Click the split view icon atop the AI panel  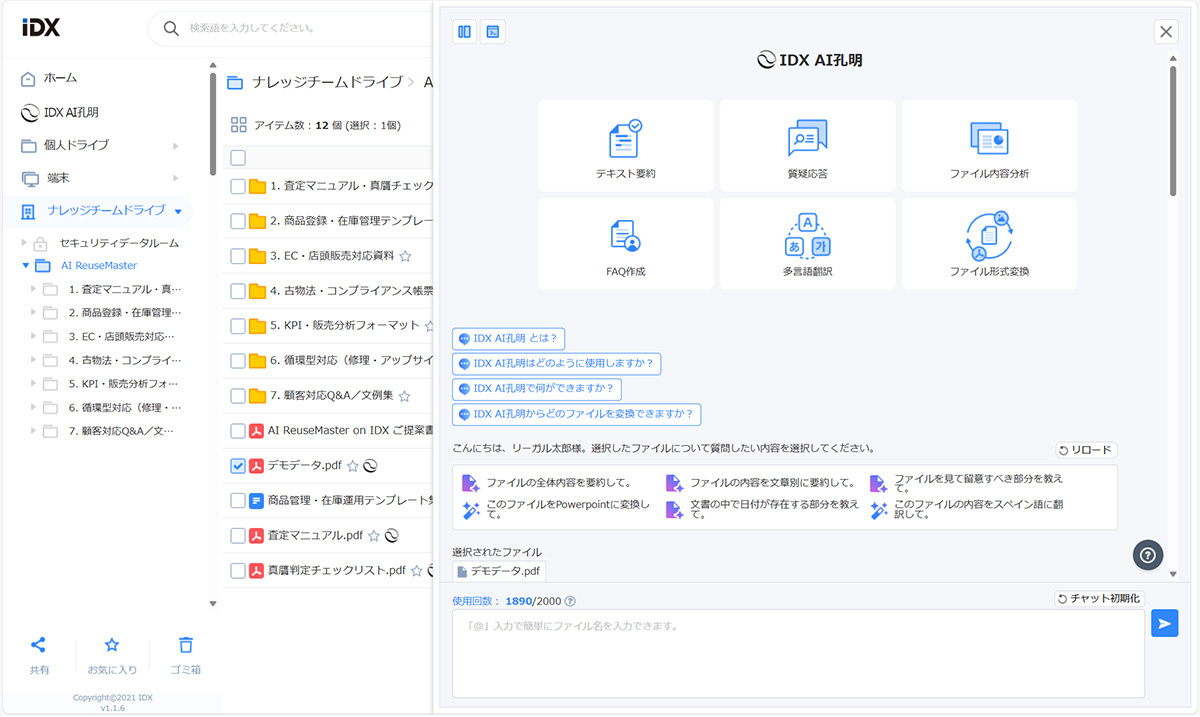(x=464, y=31)
